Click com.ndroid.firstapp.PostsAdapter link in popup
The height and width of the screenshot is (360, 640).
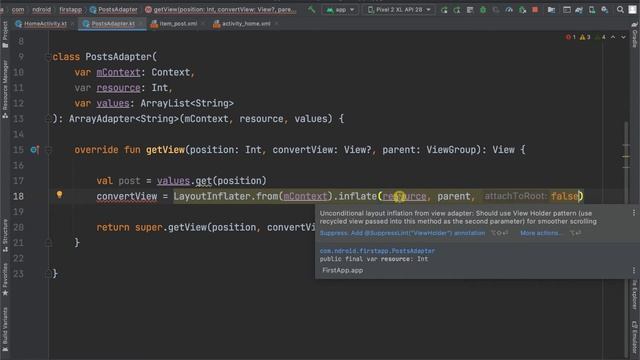(x=377, y=251)
